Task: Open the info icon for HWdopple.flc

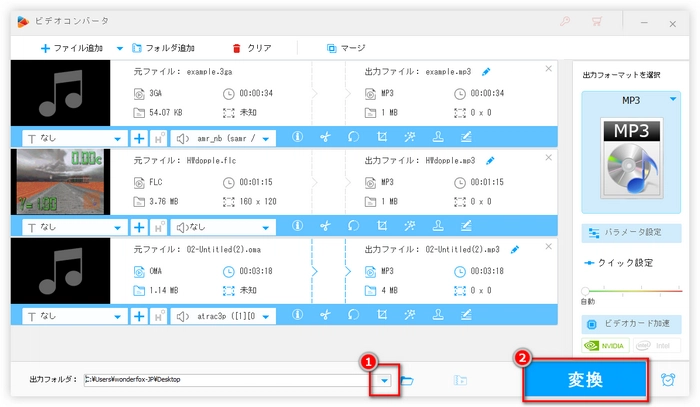Action: [297, 227]
